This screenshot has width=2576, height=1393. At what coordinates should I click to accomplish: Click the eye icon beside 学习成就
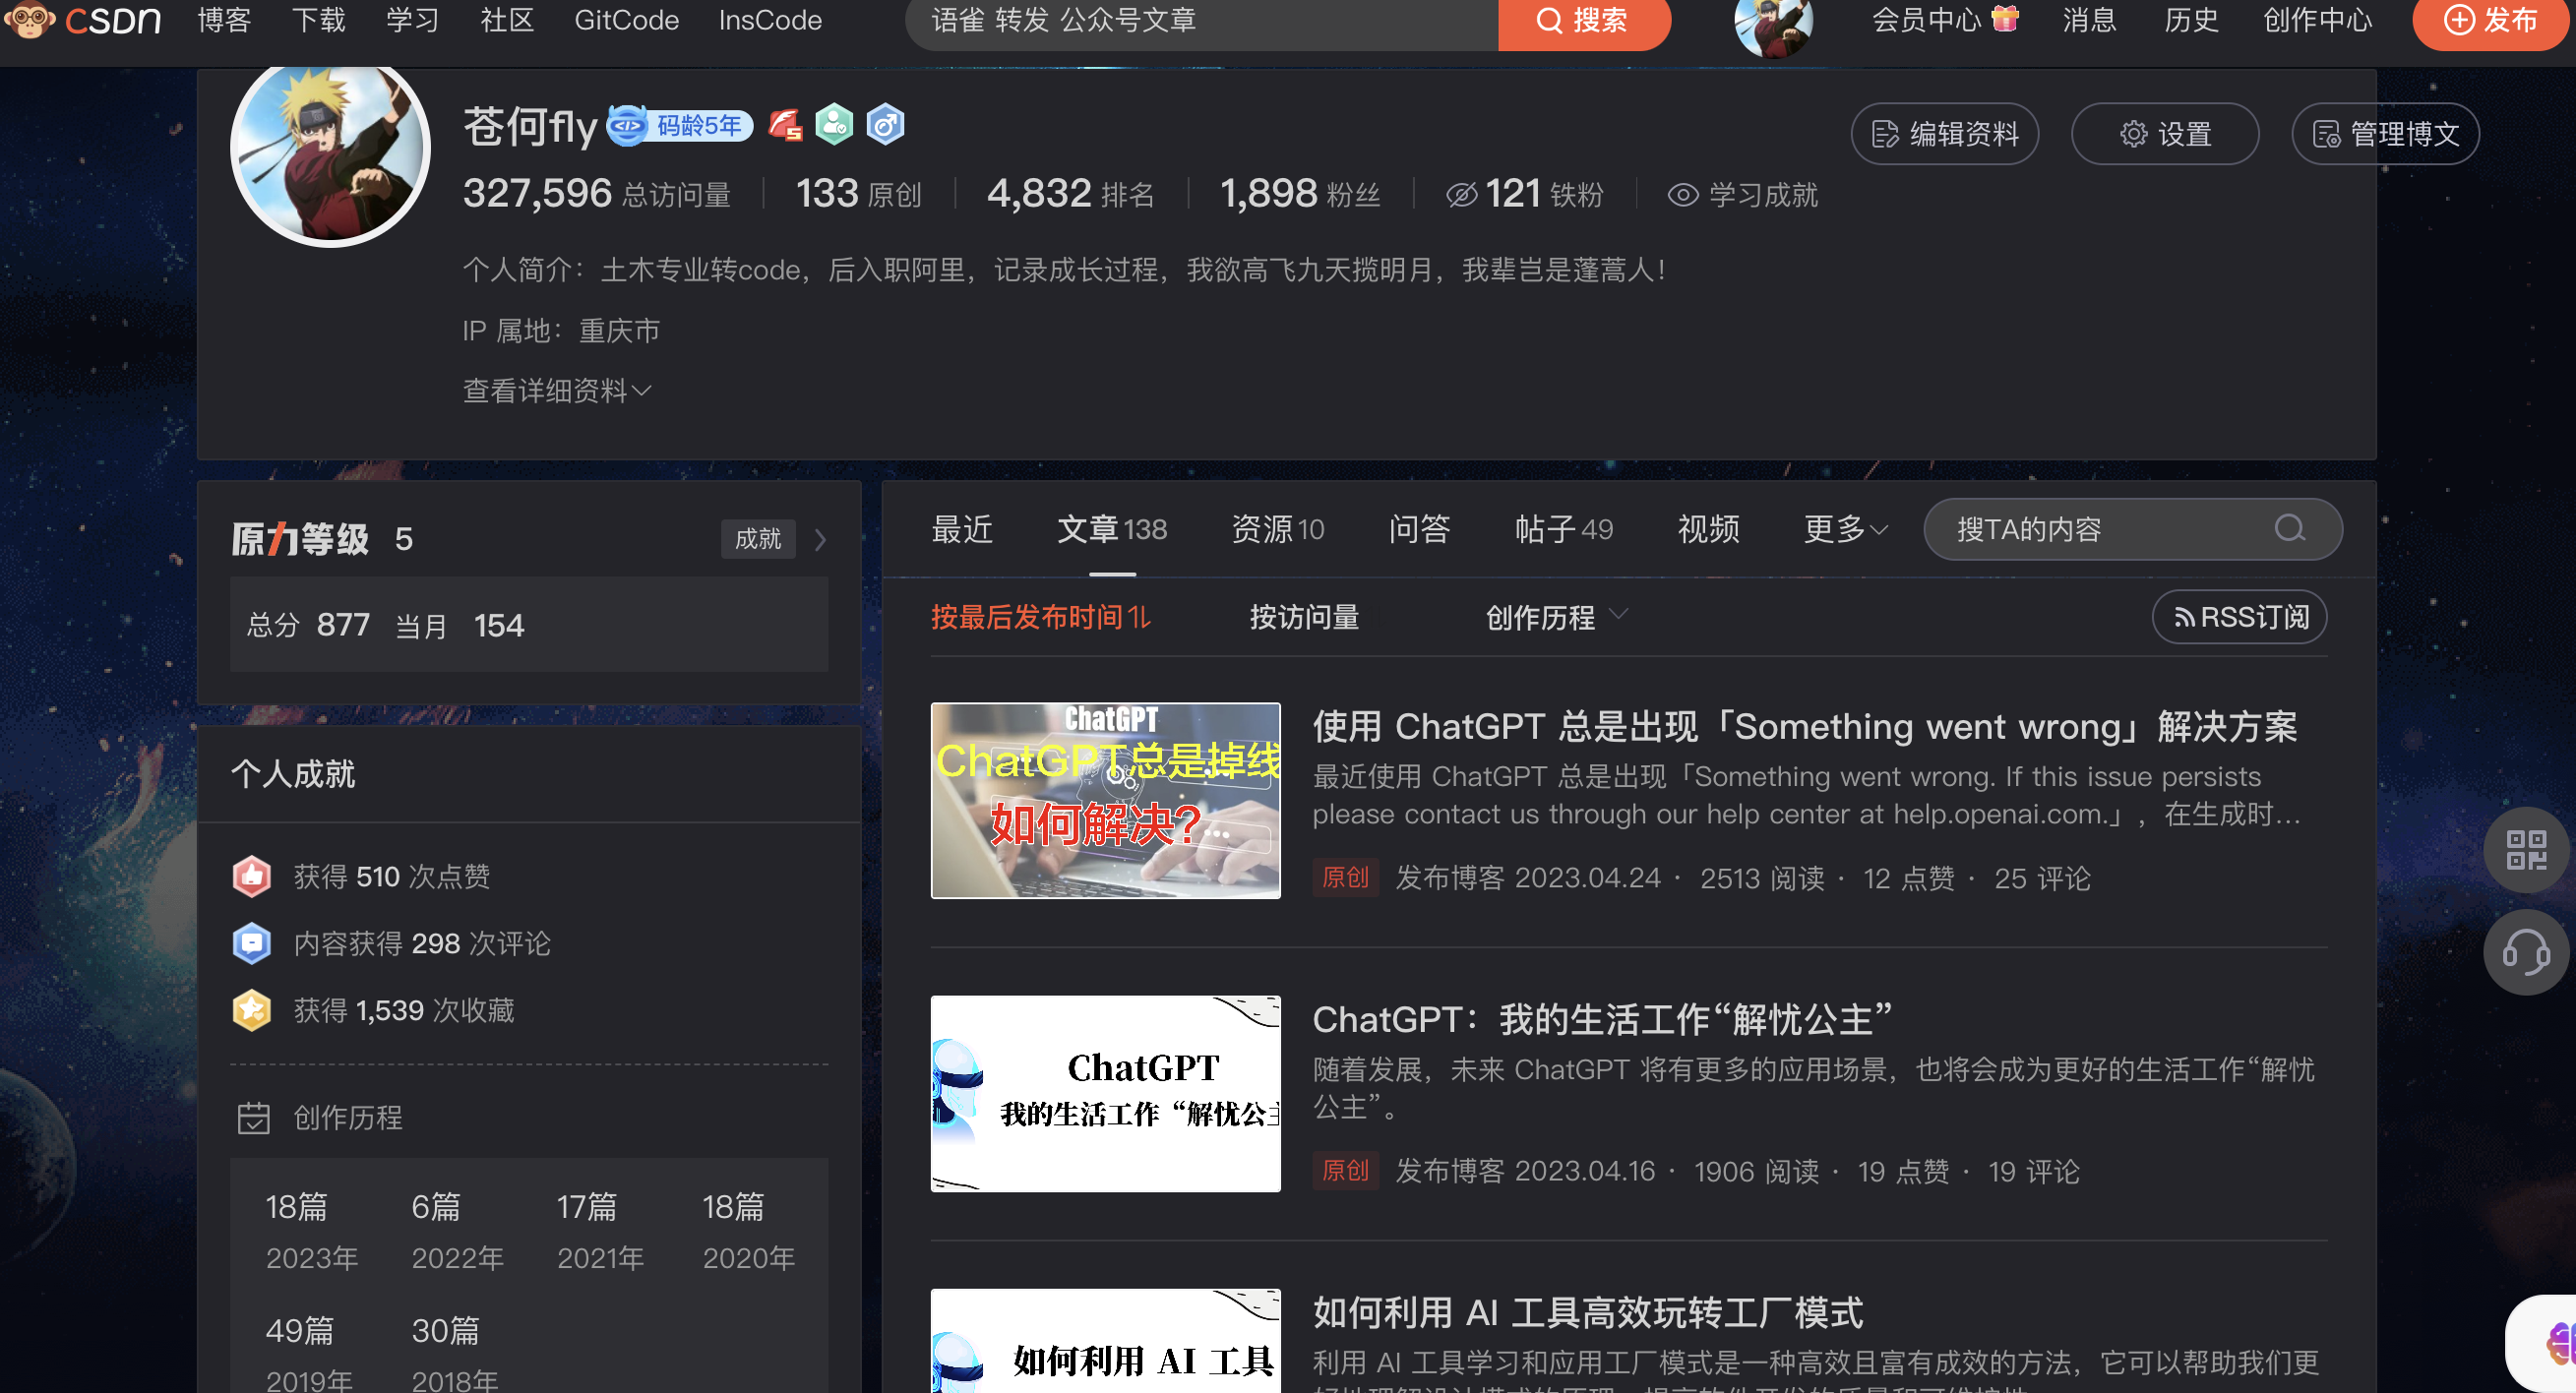(1683, 195)
